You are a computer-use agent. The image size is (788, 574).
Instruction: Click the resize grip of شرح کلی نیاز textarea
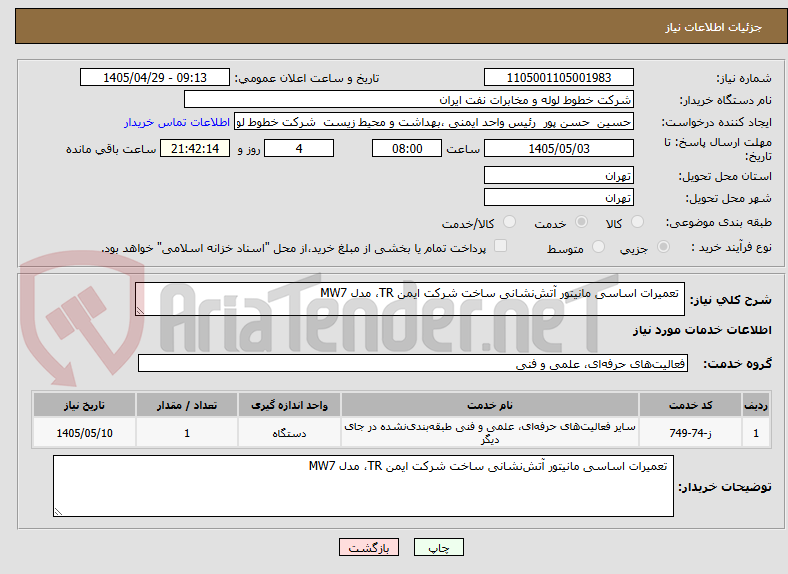(140, 311)
